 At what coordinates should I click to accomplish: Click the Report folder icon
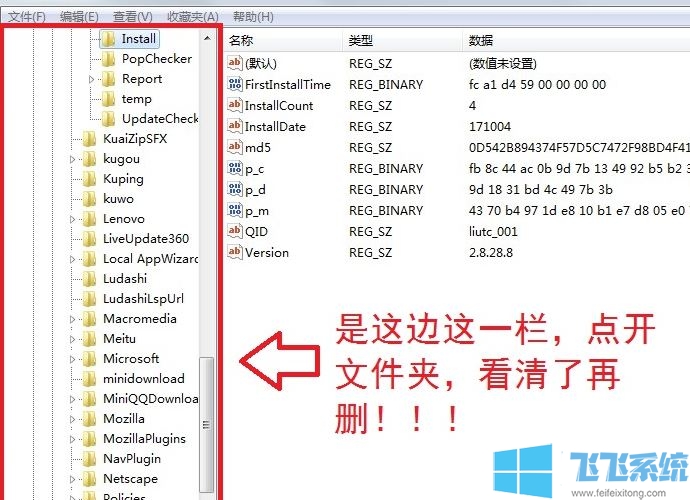click(109, 79)
